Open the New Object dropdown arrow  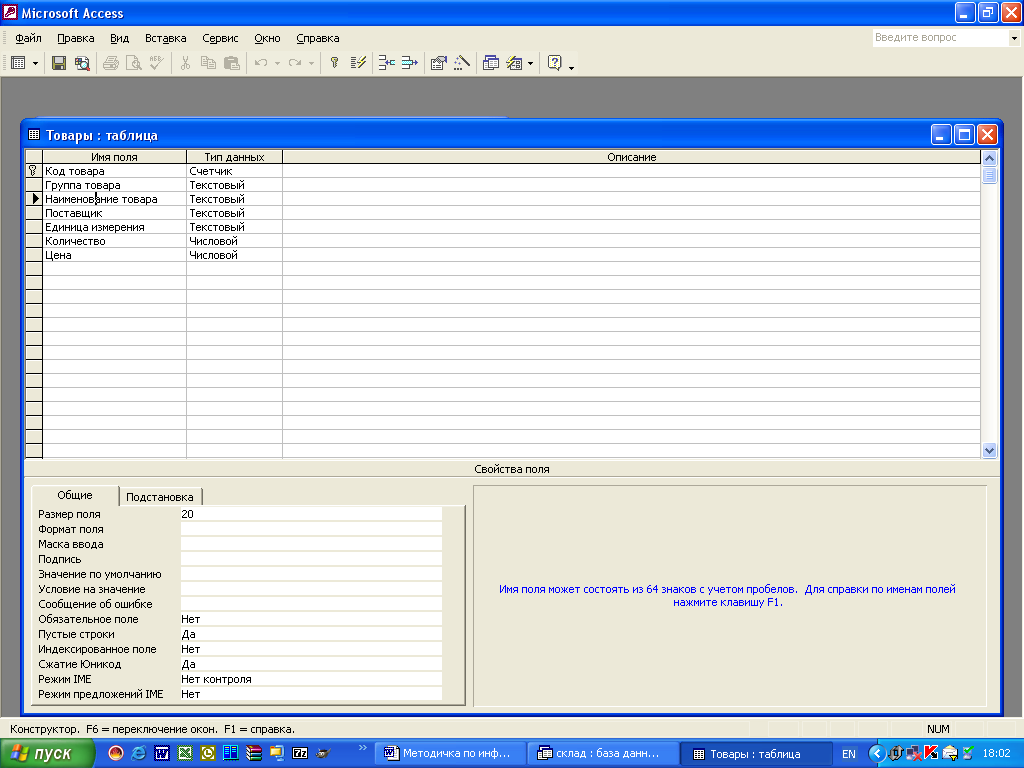click(530, 63)
